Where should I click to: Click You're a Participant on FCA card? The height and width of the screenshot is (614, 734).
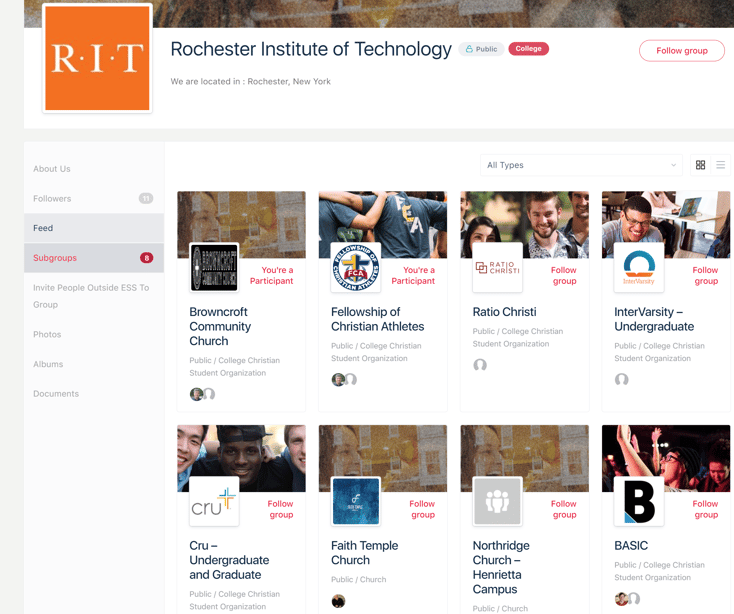tap(413, 276)
